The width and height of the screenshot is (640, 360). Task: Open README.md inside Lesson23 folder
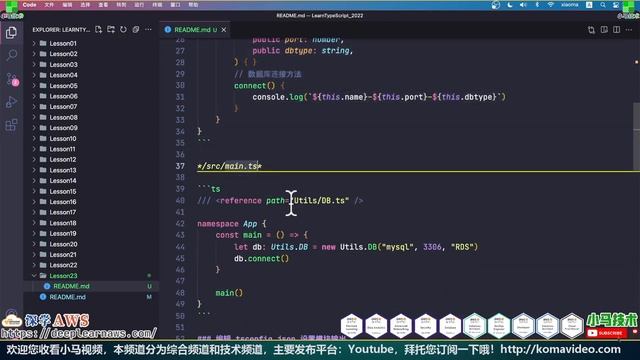(92, 286)
